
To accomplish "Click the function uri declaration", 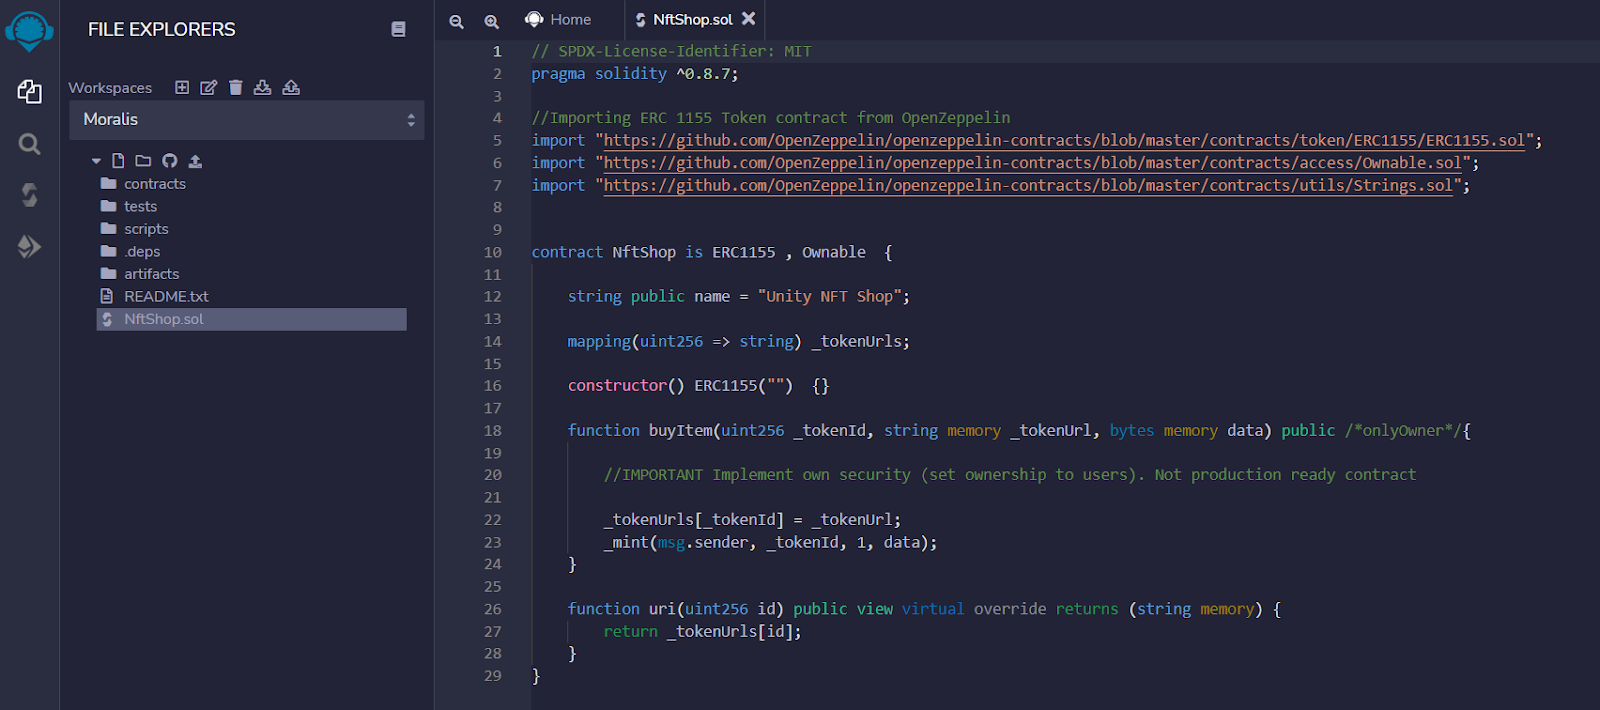I will click(x=924, y=609).
